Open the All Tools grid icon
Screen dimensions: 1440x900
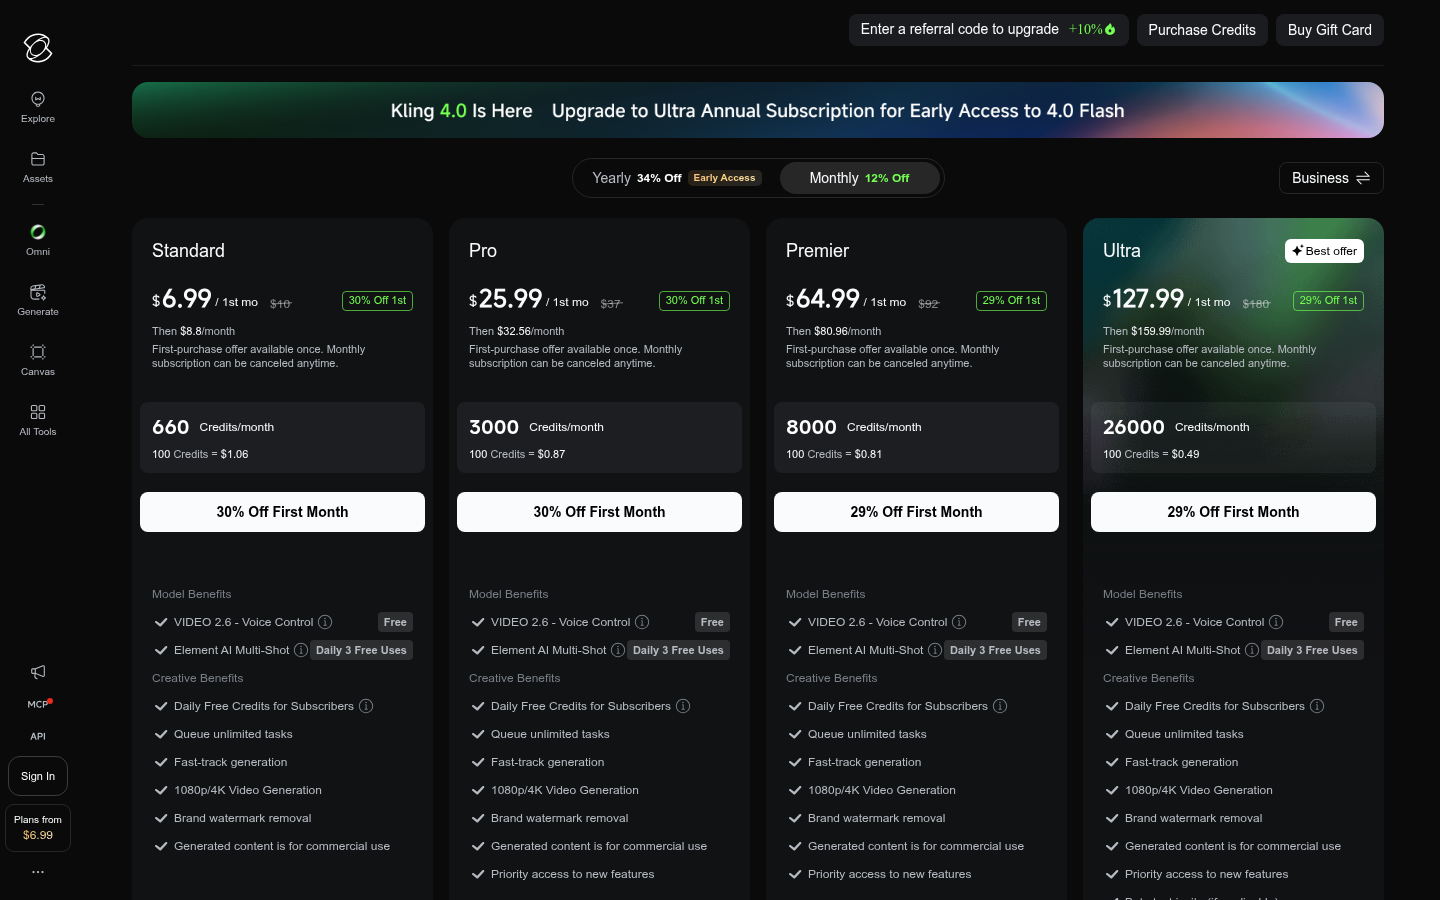pos(38,412)
